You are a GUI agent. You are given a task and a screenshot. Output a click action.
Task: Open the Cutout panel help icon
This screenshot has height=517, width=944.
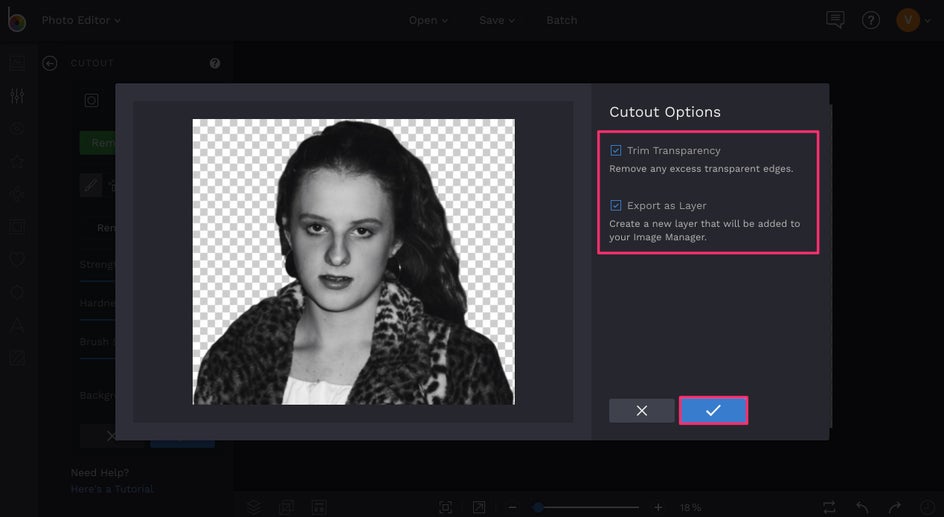click(215, 63)
